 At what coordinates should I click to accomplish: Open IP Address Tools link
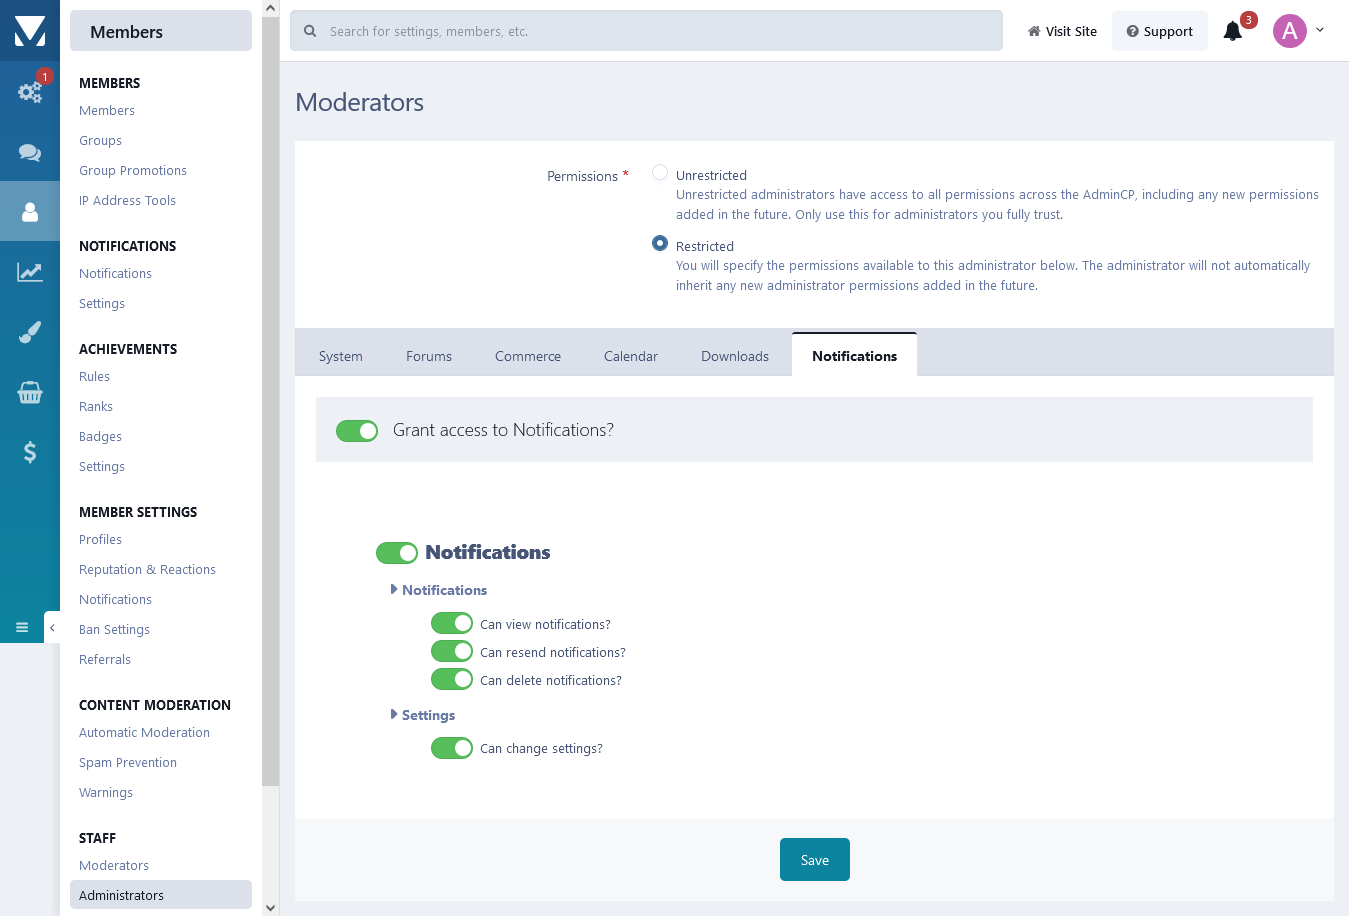(127, 200)
